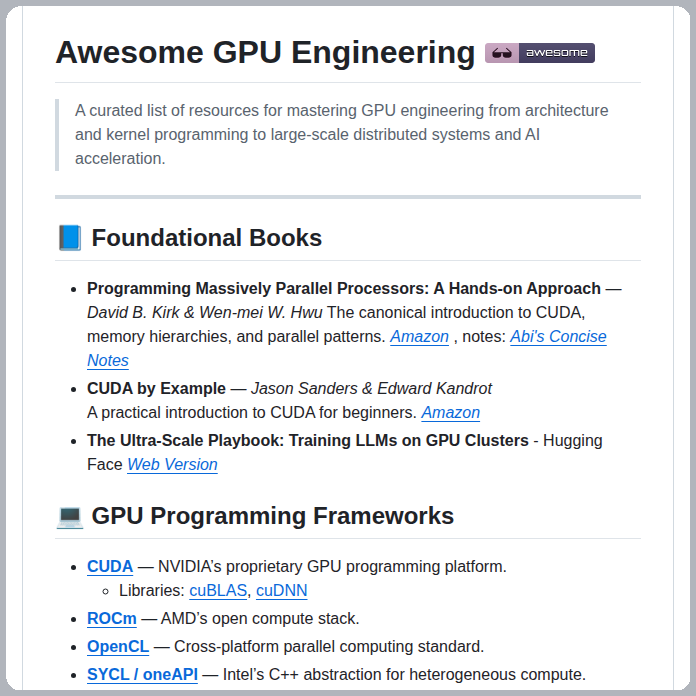Click the Awesome GPU Engineering title
Image resolution: width=696 pixels, height=696 pixels.
pyautogui.click(x=265, y=52)
